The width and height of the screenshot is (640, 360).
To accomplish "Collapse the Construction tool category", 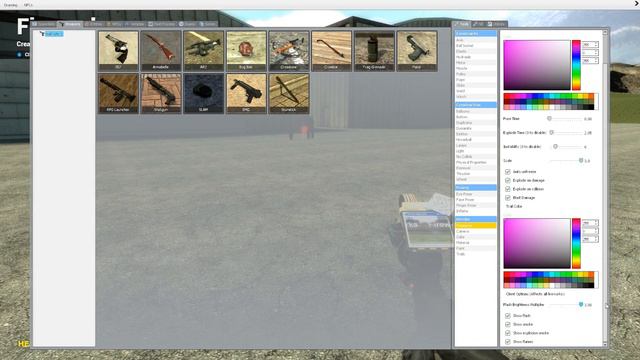I will [476, 105].
